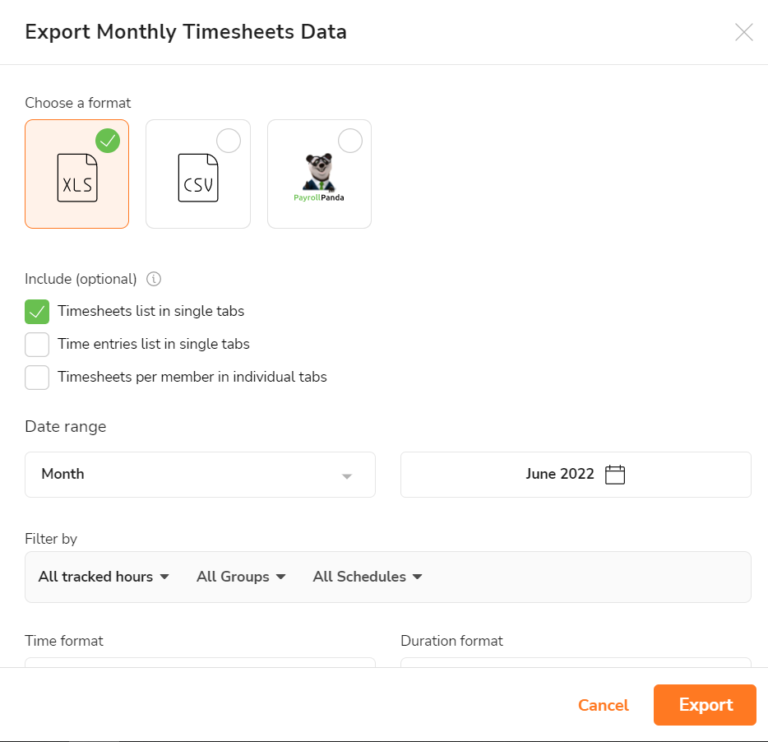This screenshot has width=768, height=742.
Task: Select the CSV radio circle
Action: pos(229,141)
